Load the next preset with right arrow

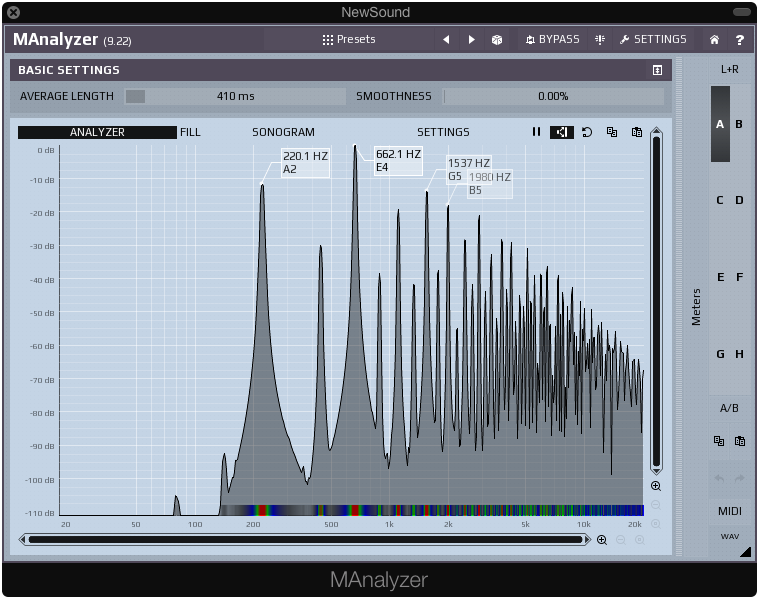[471, 40]
